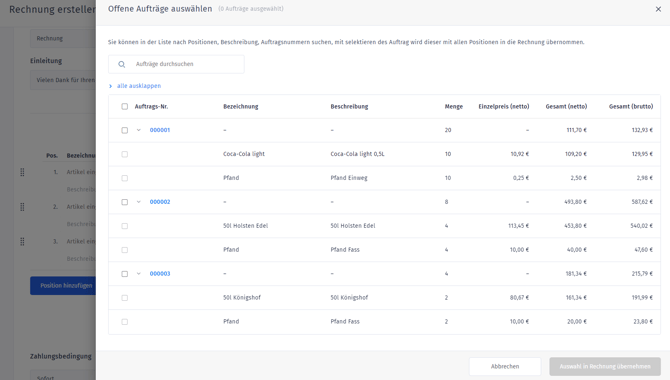The width and height of the screenshot is (670, 380).
Task: Toggle the select-all checkbox in header
Action: pyautogui.click(x=124, y=106)
